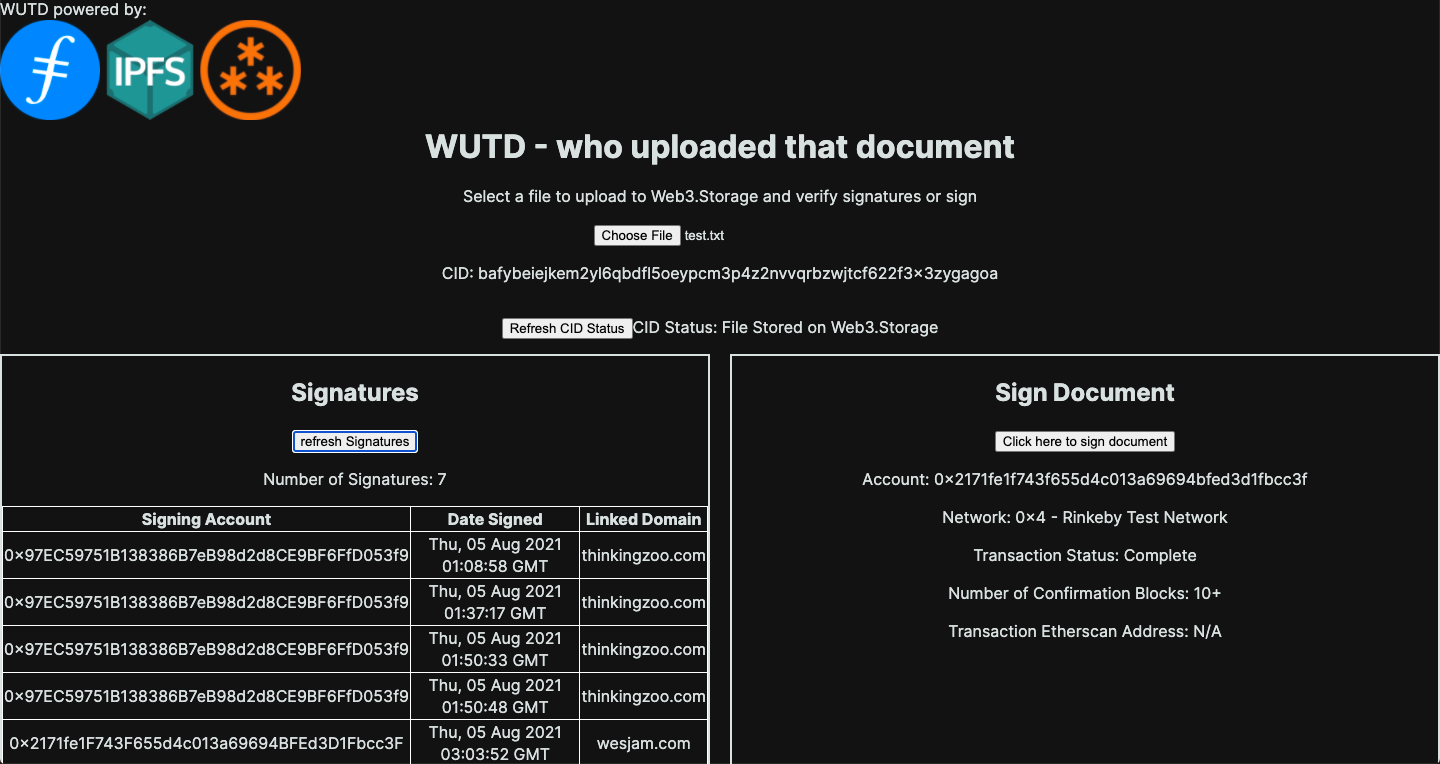The height and width of the screenshot is (764, 1440).
Task: Click the WUTD powered by label
Action: 73,10
